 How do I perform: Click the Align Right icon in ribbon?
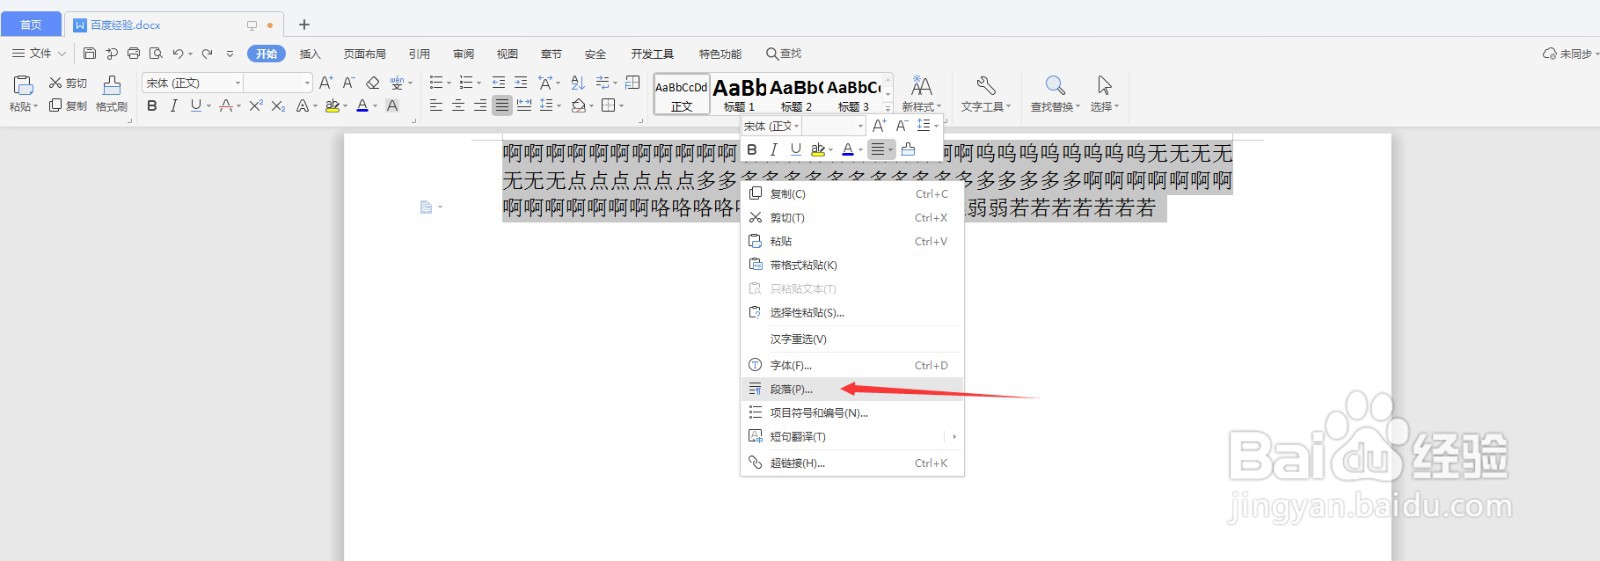click(x=480, y=105)
